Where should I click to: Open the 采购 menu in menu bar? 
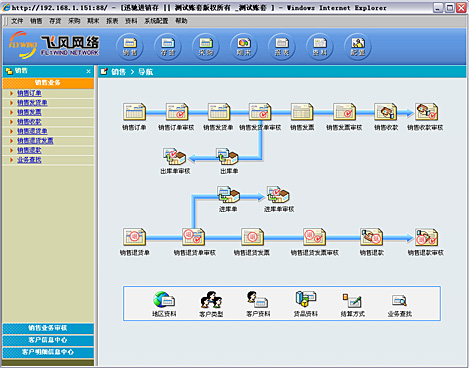[x=74, y=21]
